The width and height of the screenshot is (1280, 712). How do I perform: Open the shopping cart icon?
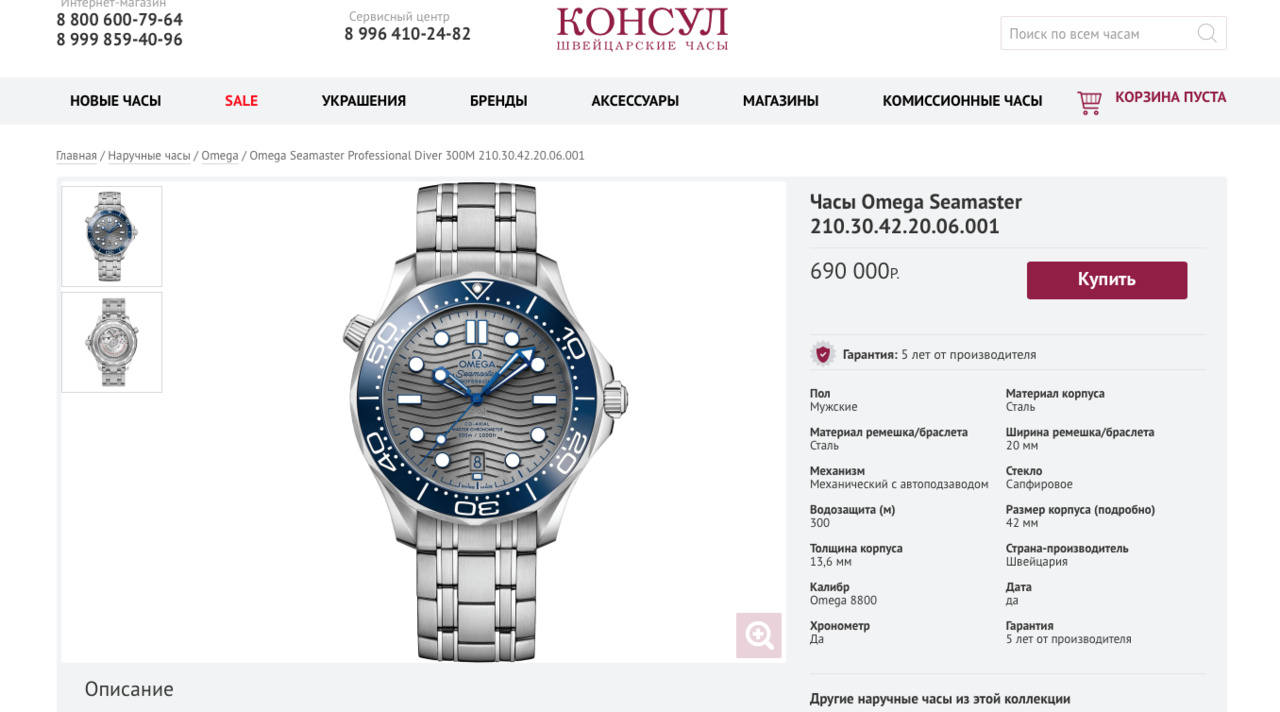1089,102
